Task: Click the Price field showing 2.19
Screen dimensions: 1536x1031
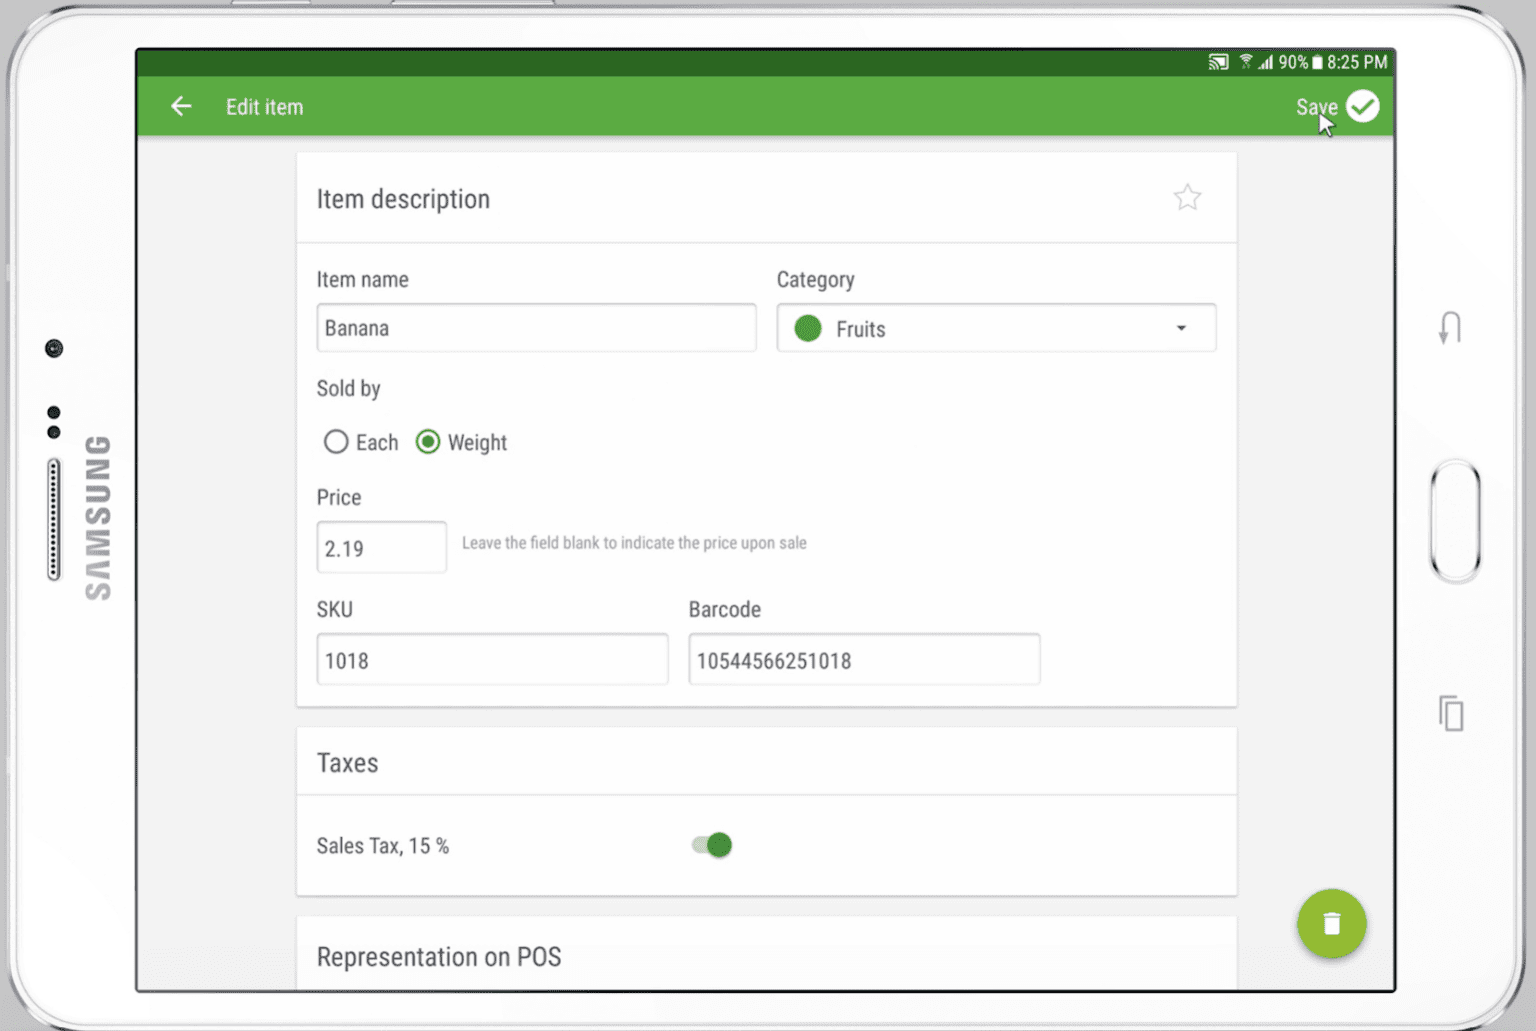Action: 381,547
